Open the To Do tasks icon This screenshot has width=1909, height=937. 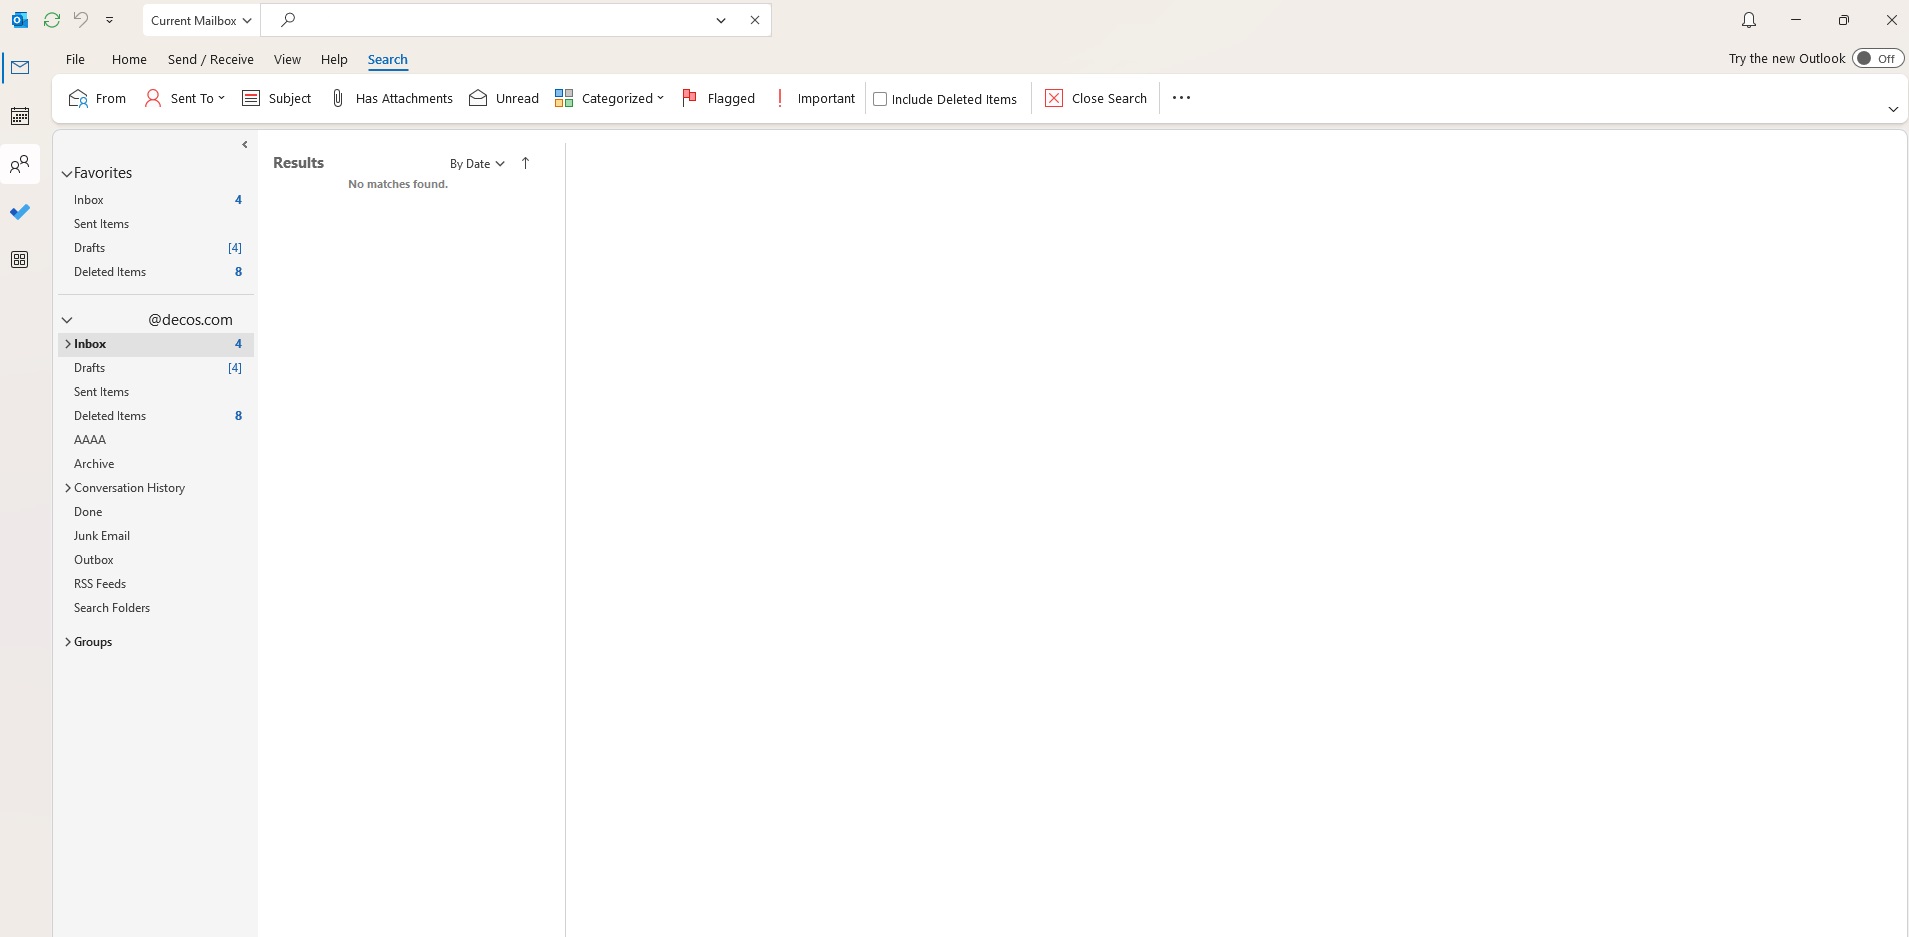(x=20, y=212)
